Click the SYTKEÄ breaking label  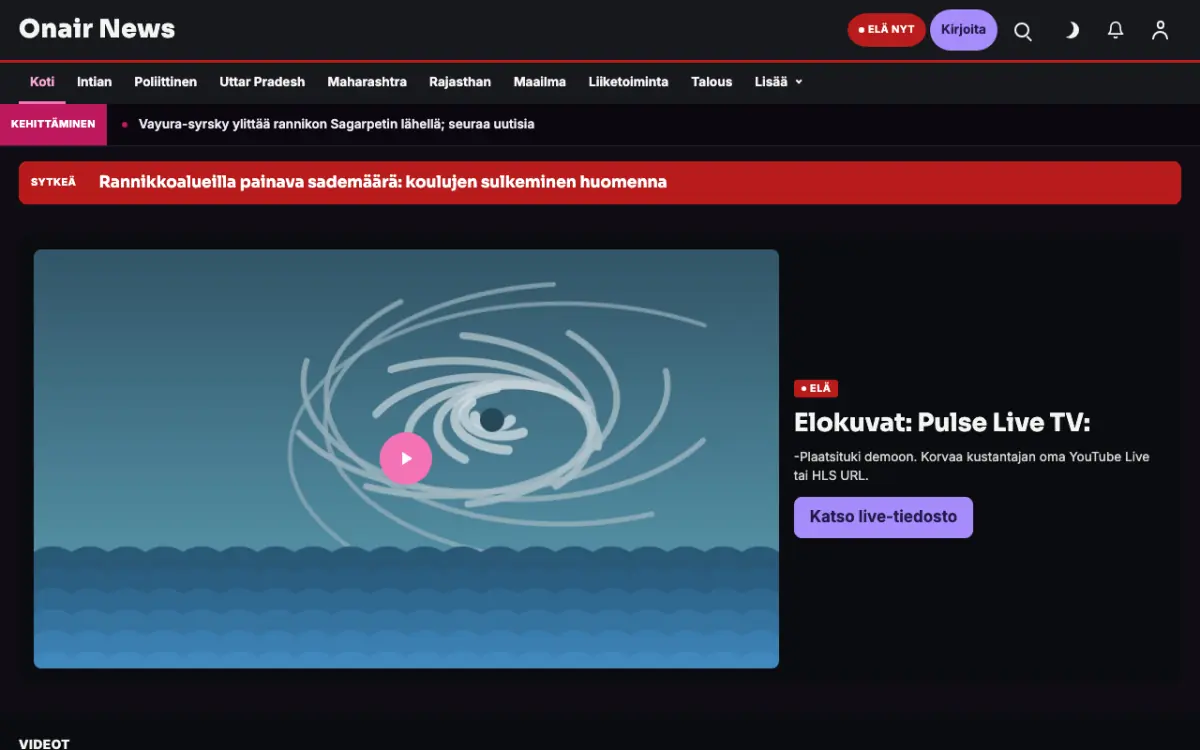53,182
